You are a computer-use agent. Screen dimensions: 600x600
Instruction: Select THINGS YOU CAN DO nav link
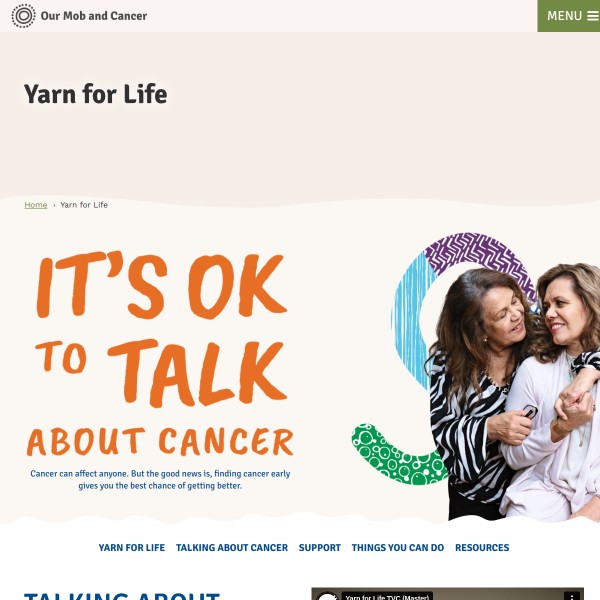(x=398, y=548)
